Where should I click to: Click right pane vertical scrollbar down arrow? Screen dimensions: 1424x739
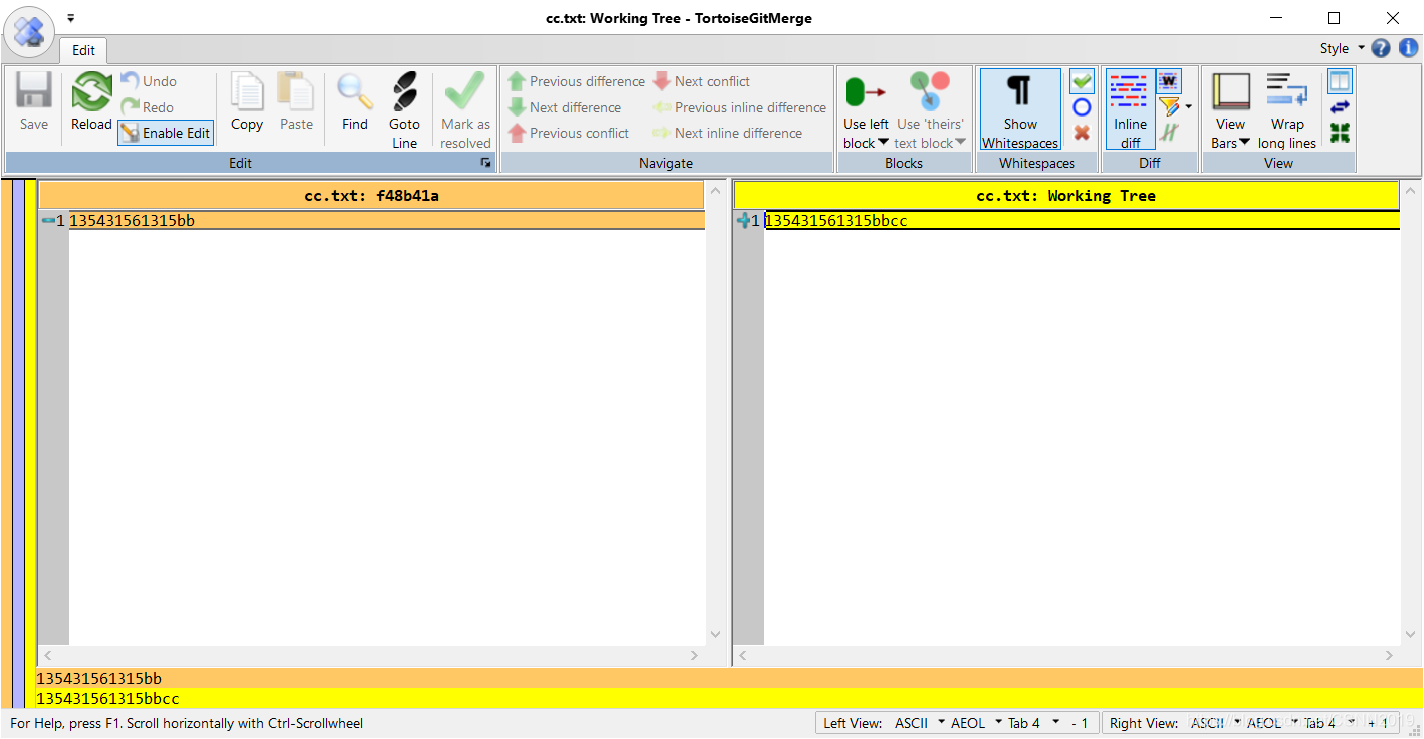pyautogui.click(x=1410, y=634)
